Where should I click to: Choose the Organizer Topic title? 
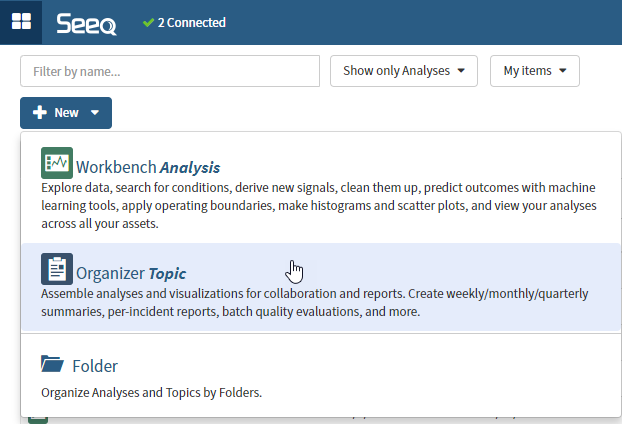131,273
